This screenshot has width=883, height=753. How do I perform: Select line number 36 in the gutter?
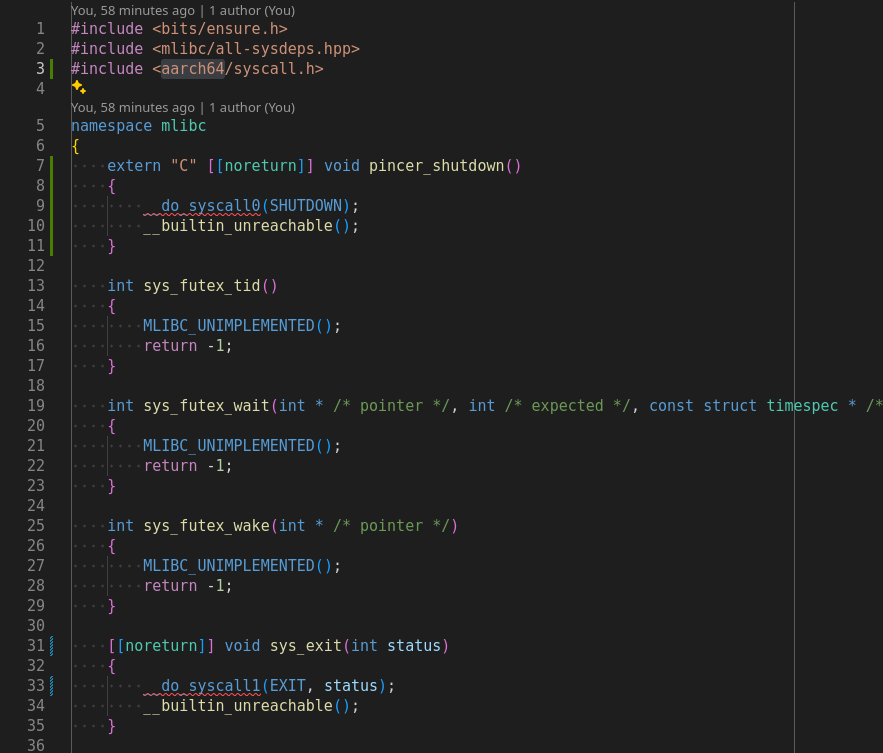click(36, 745)
